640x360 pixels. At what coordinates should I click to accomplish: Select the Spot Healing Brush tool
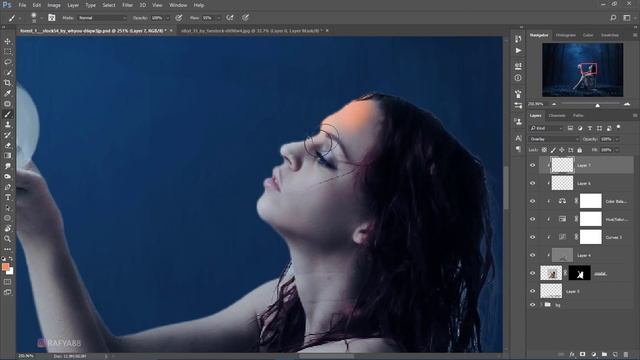click(8, 104)
